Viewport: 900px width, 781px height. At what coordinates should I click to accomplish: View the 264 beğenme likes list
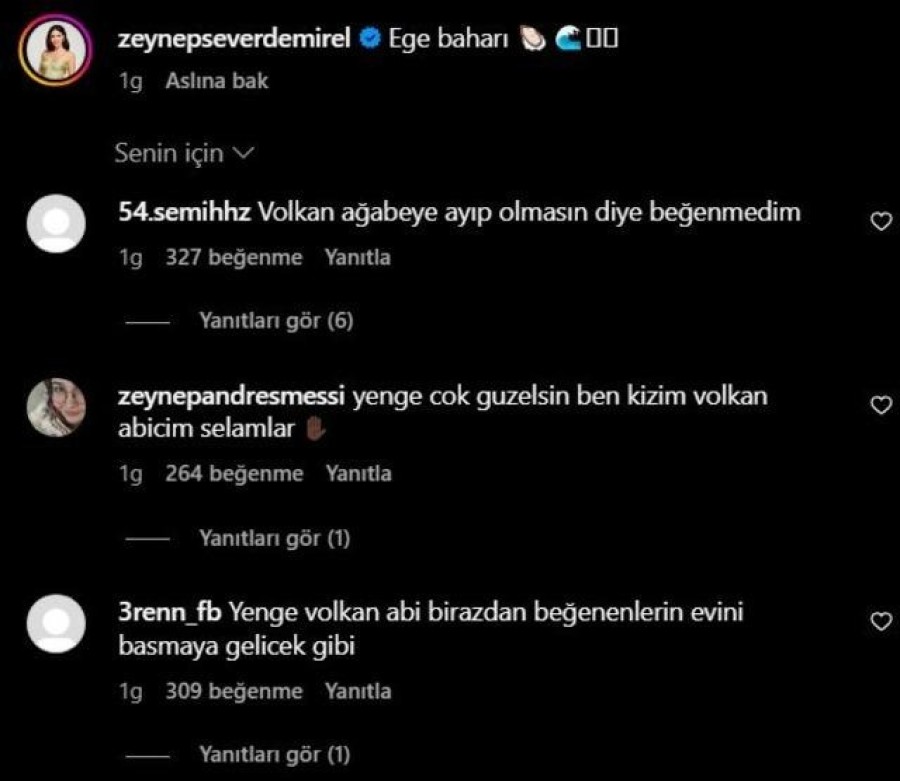234,473
